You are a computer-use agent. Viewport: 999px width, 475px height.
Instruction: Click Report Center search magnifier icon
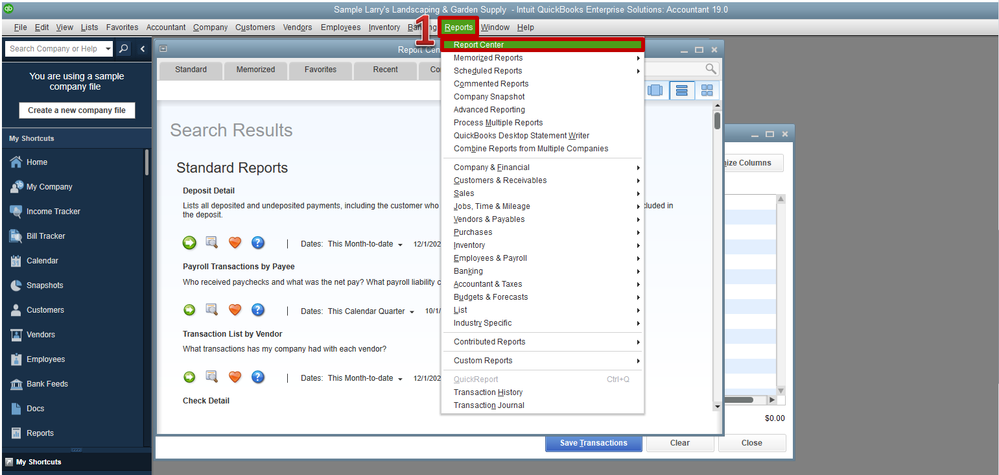710,69
